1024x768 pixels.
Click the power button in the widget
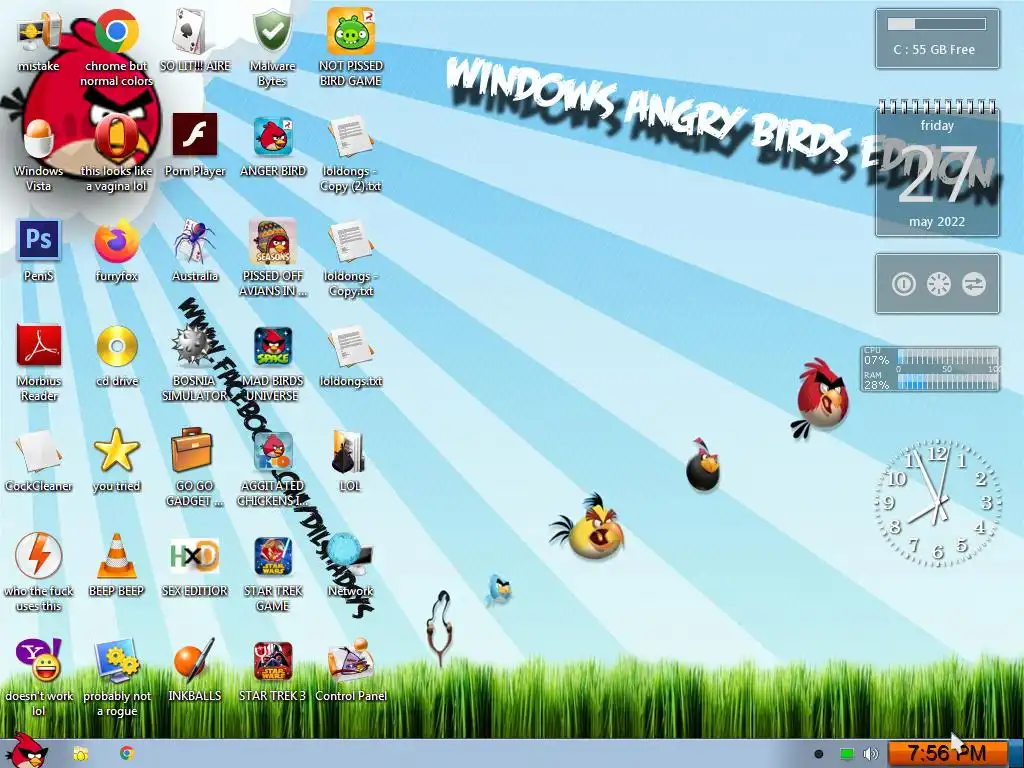point(903,284)
